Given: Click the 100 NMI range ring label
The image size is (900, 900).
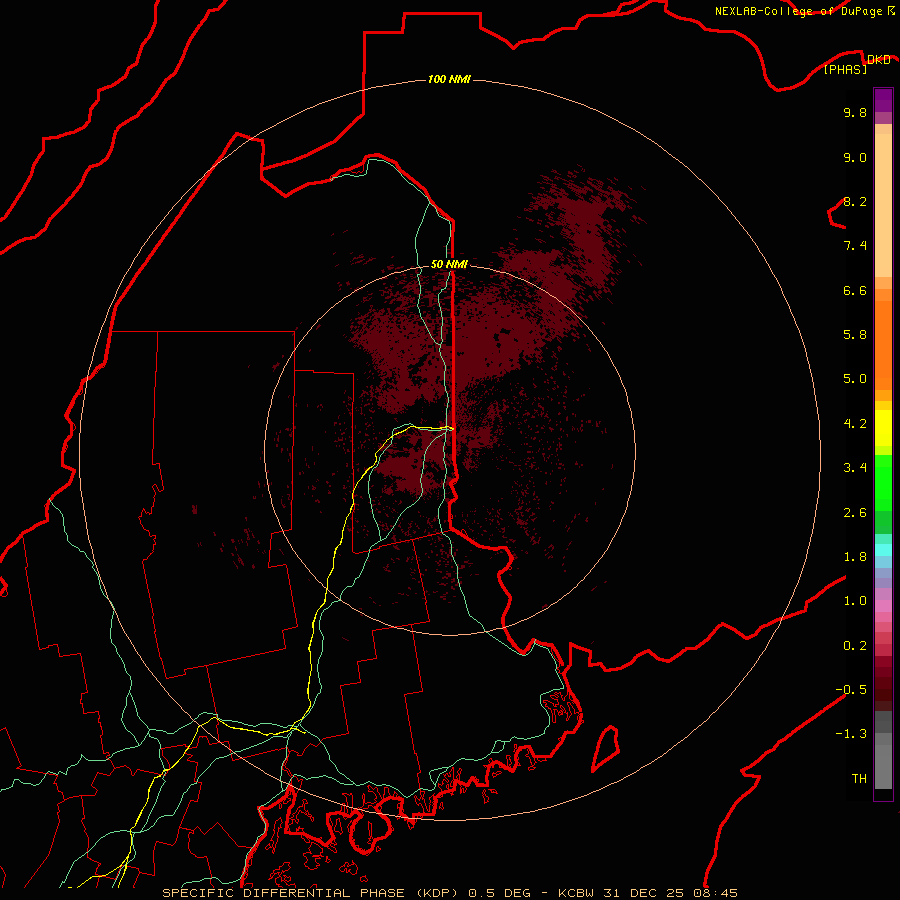Looking at the screenshot, I should click(x=449, y=79).
